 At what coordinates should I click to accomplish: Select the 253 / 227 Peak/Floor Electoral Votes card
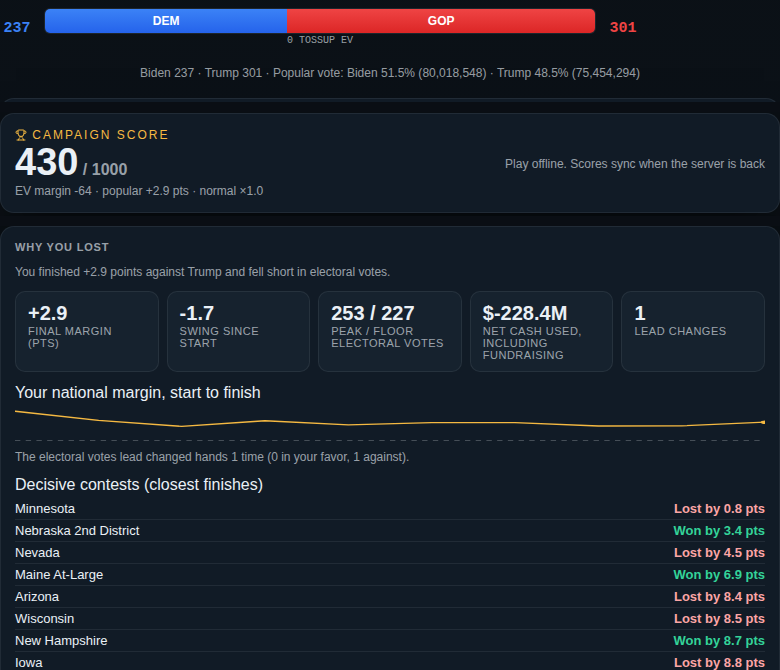click(x=390, y=331)
